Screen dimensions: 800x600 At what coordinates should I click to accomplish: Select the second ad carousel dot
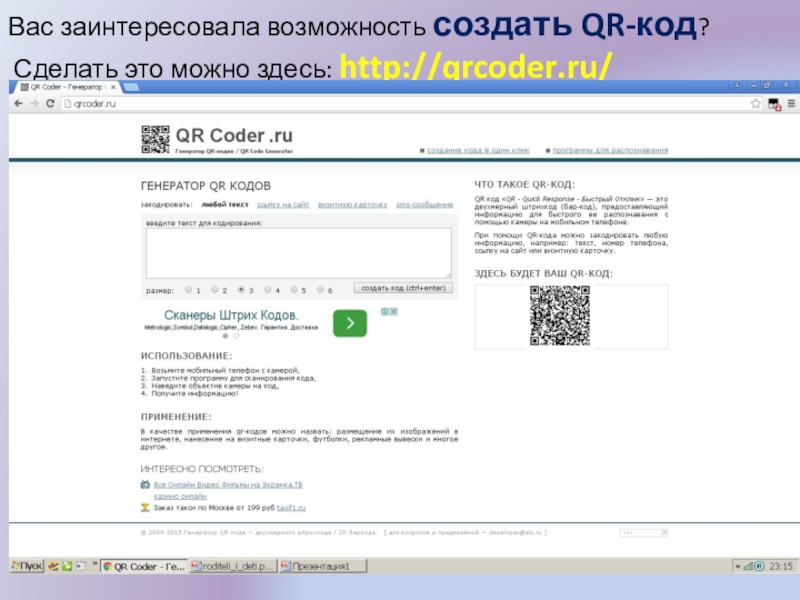[236, 336]
